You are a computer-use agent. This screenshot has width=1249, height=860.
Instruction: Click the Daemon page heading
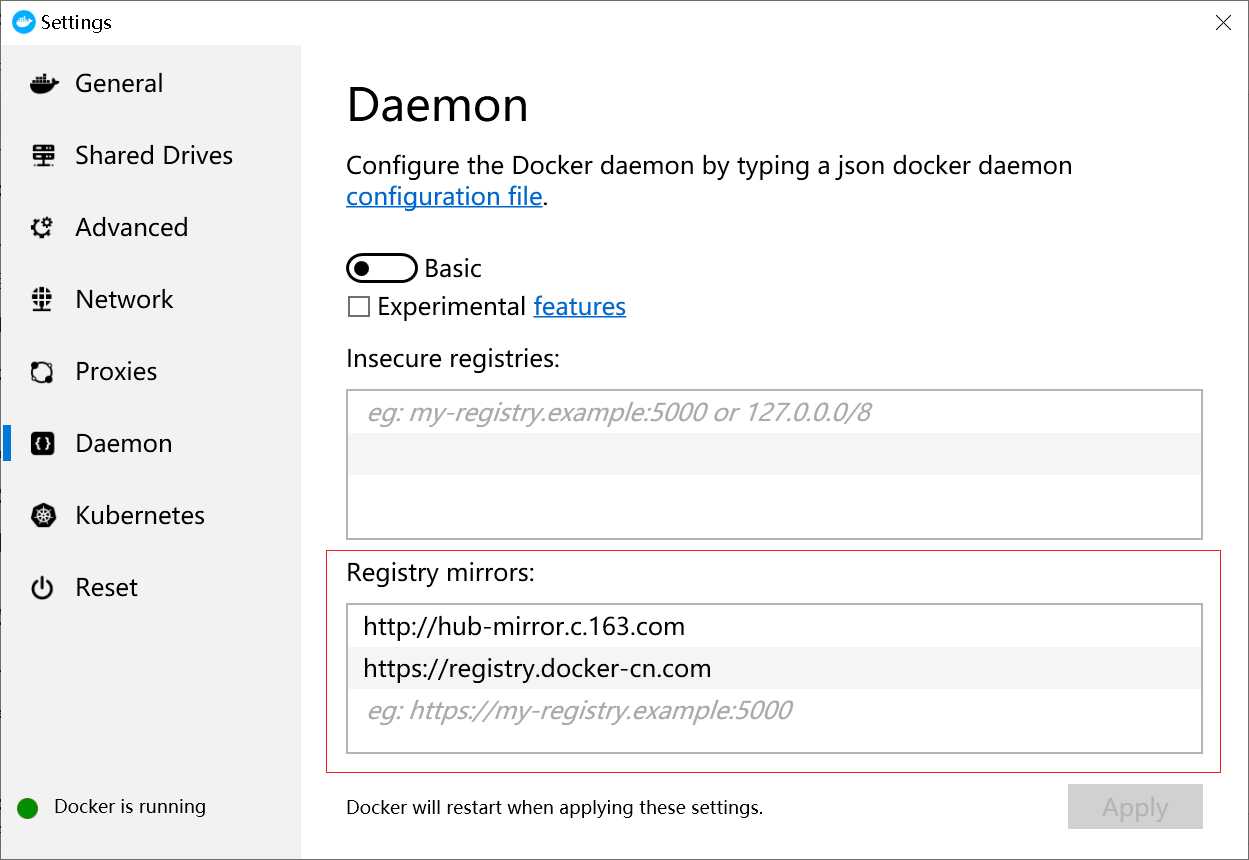pyautogui.click(x=437, y=105)
